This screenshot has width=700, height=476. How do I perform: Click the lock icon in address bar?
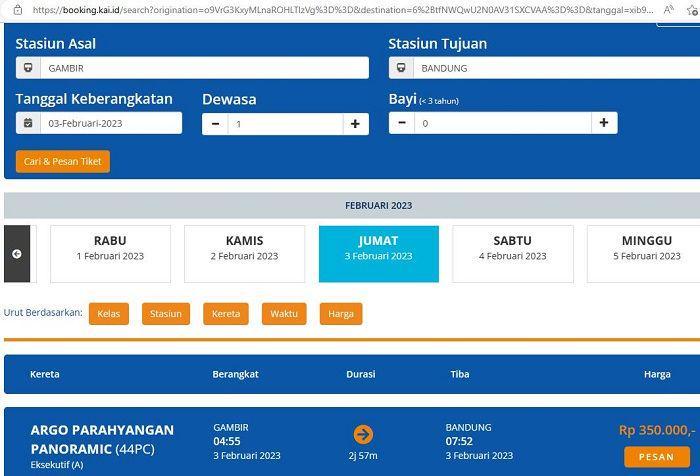coord(17,9)
